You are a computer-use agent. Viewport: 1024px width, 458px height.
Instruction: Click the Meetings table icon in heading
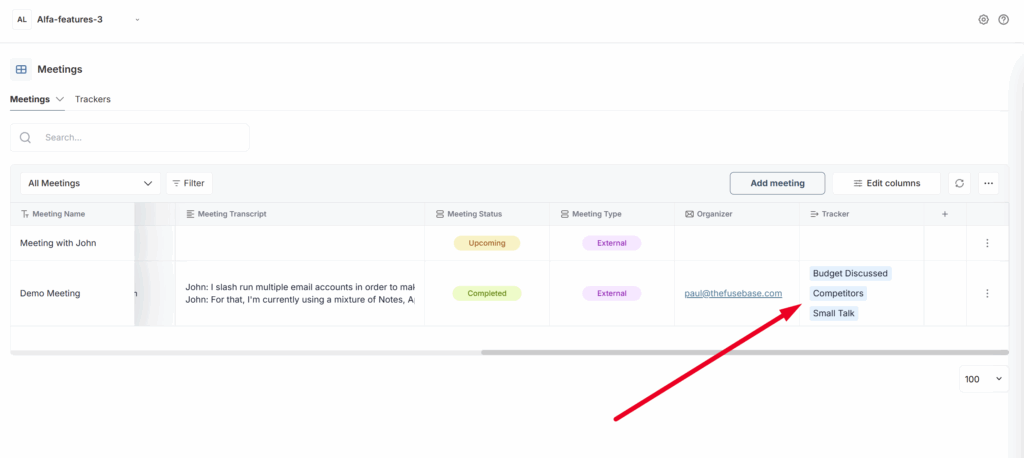click(21, 70)
